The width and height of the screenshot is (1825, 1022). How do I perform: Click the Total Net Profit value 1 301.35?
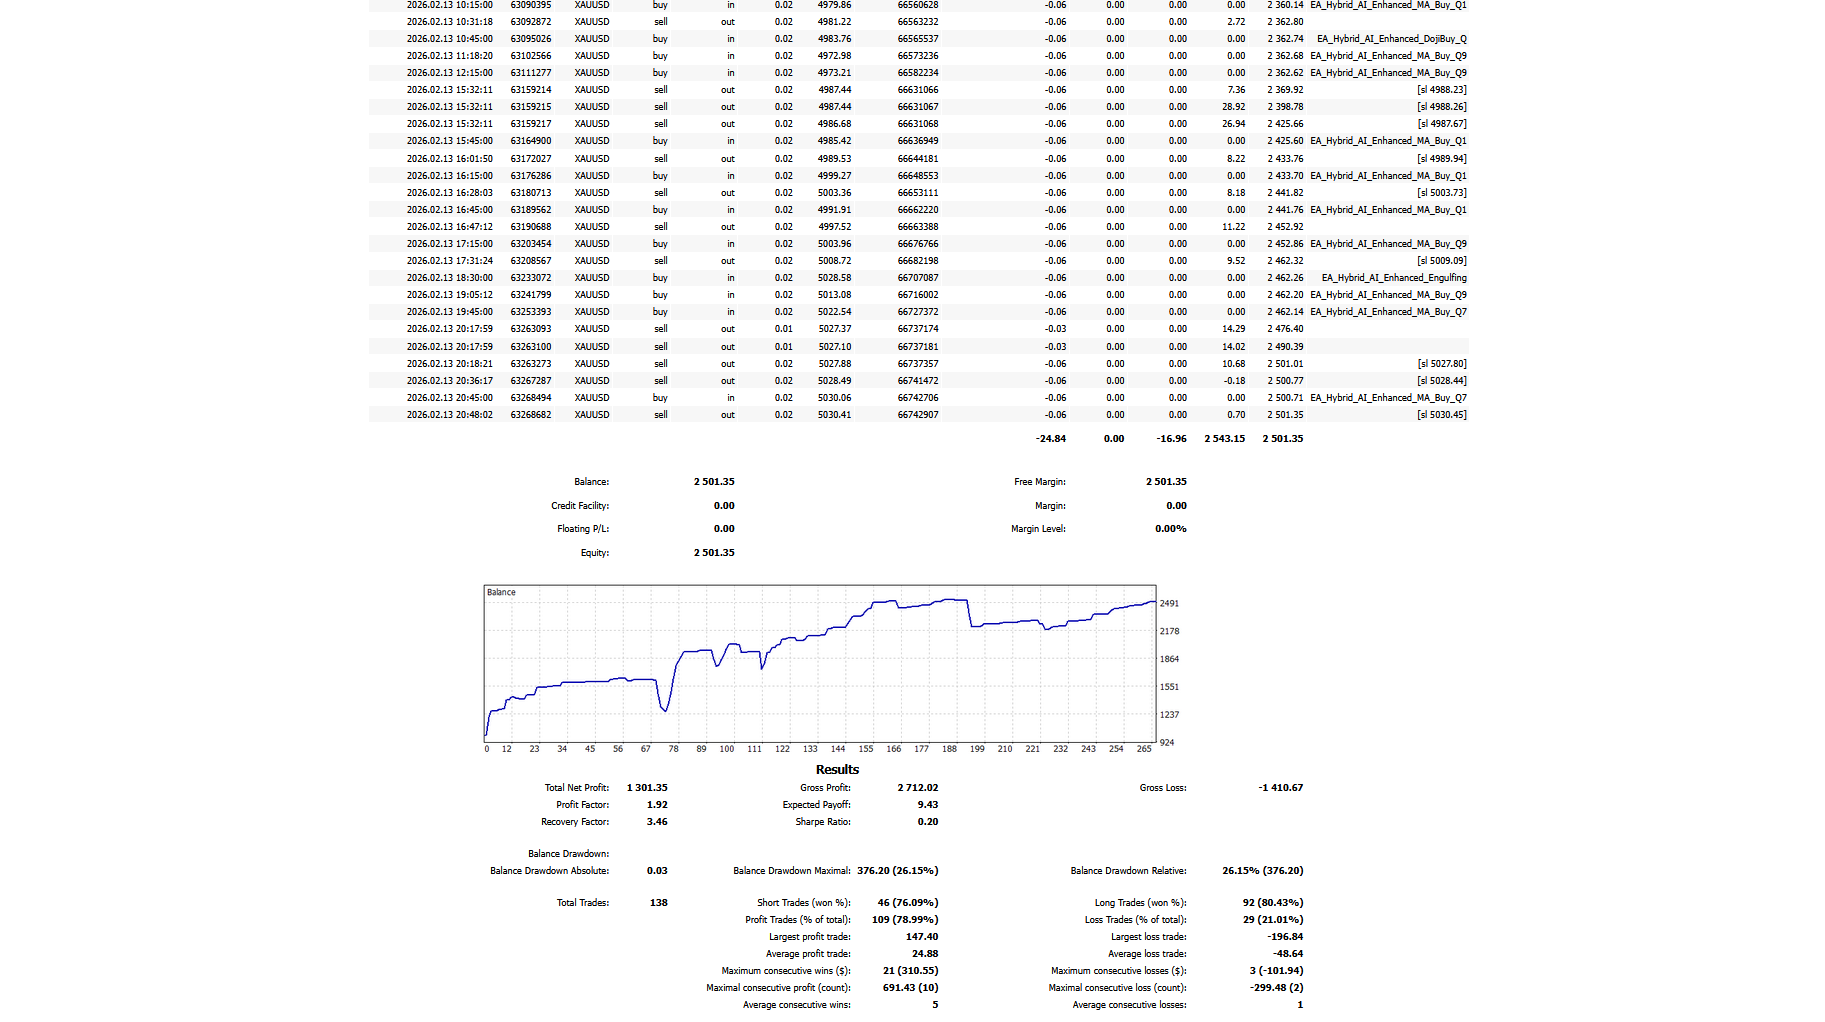click(647, 788)
